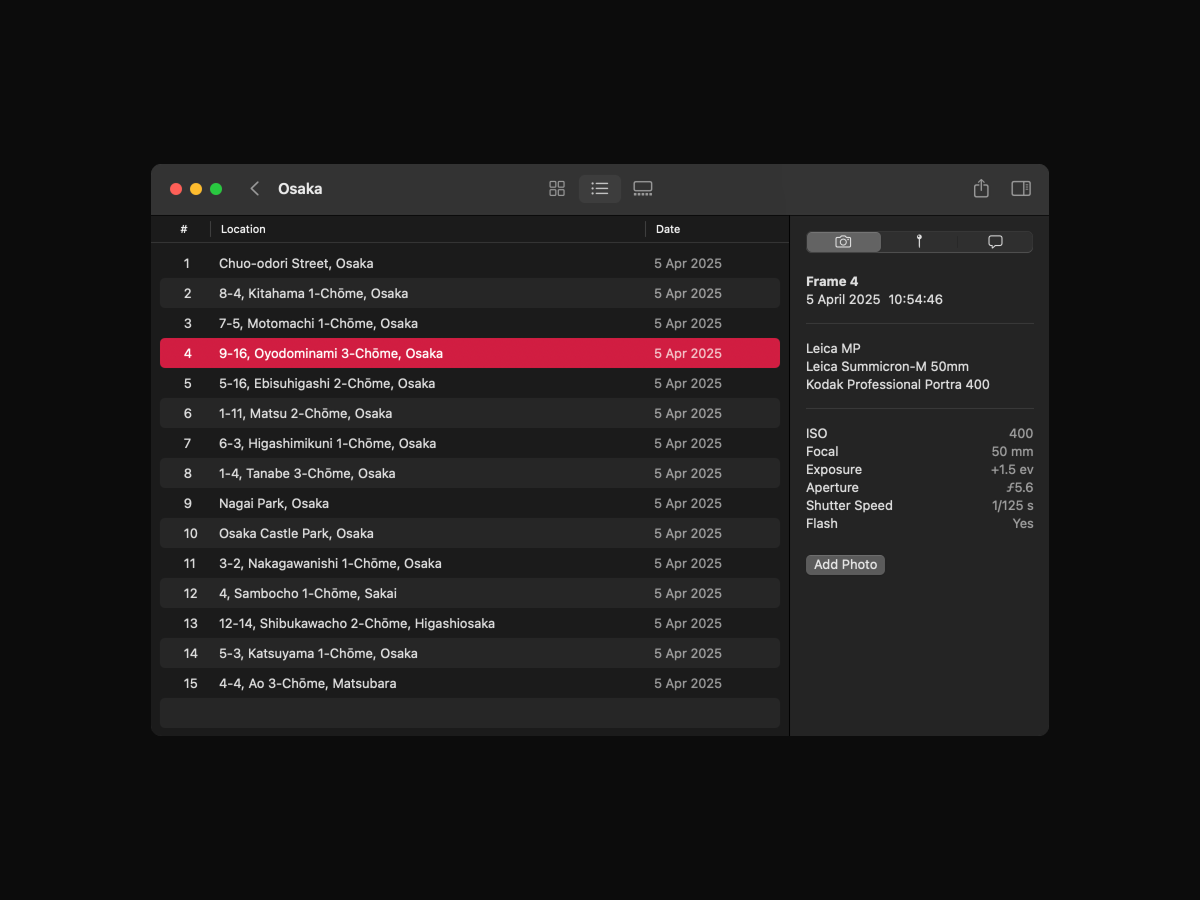Open the notes comment tab

995,242
